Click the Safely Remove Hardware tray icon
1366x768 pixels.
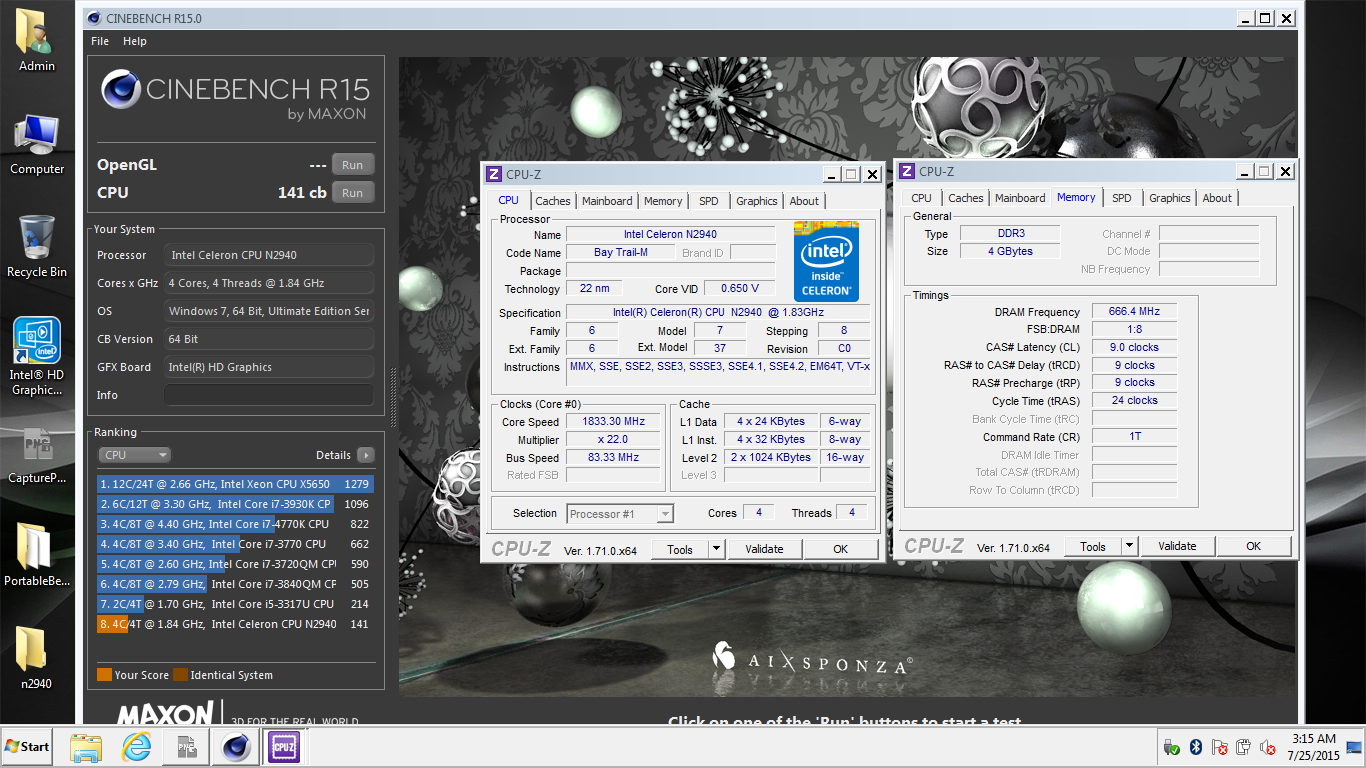coord(1172,747)
